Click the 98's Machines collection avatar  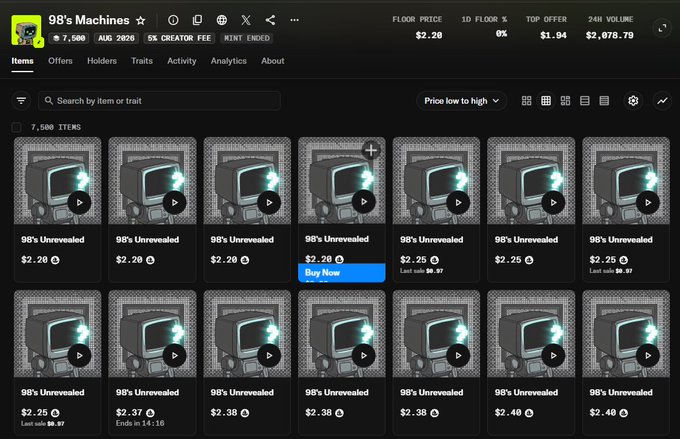[27, 30]
